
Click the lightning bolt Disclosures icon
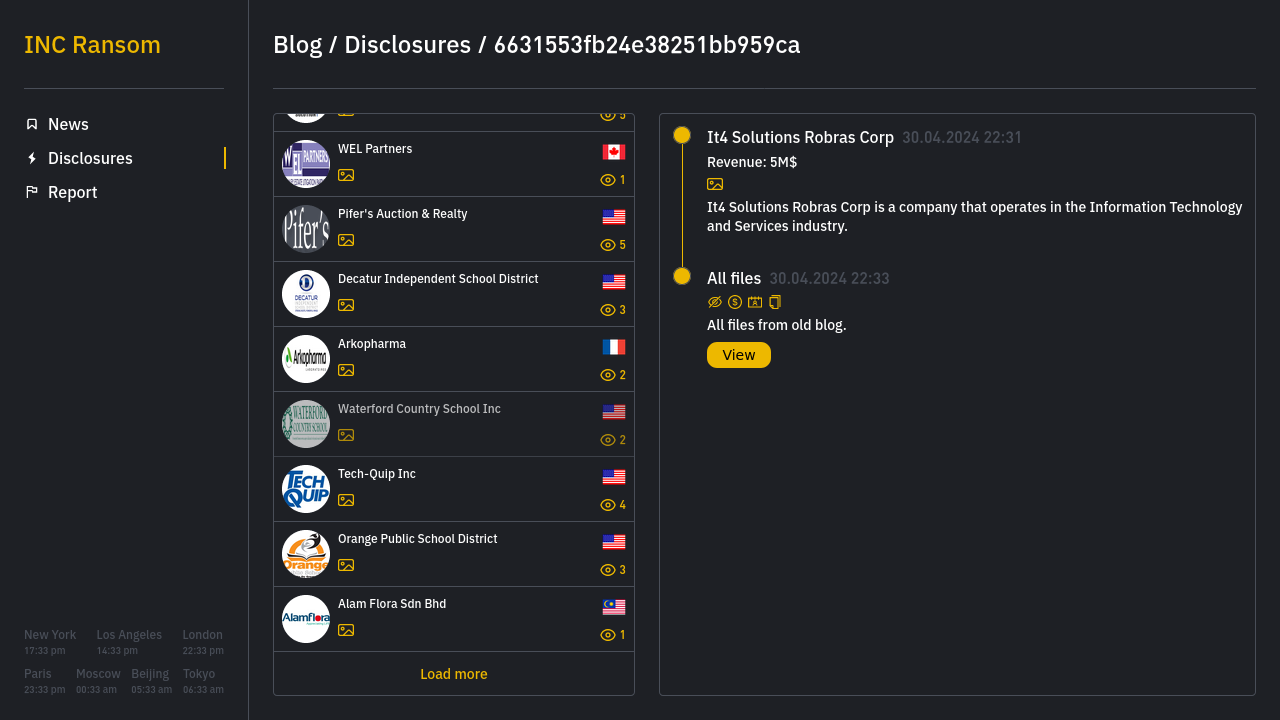coord(32,158)
